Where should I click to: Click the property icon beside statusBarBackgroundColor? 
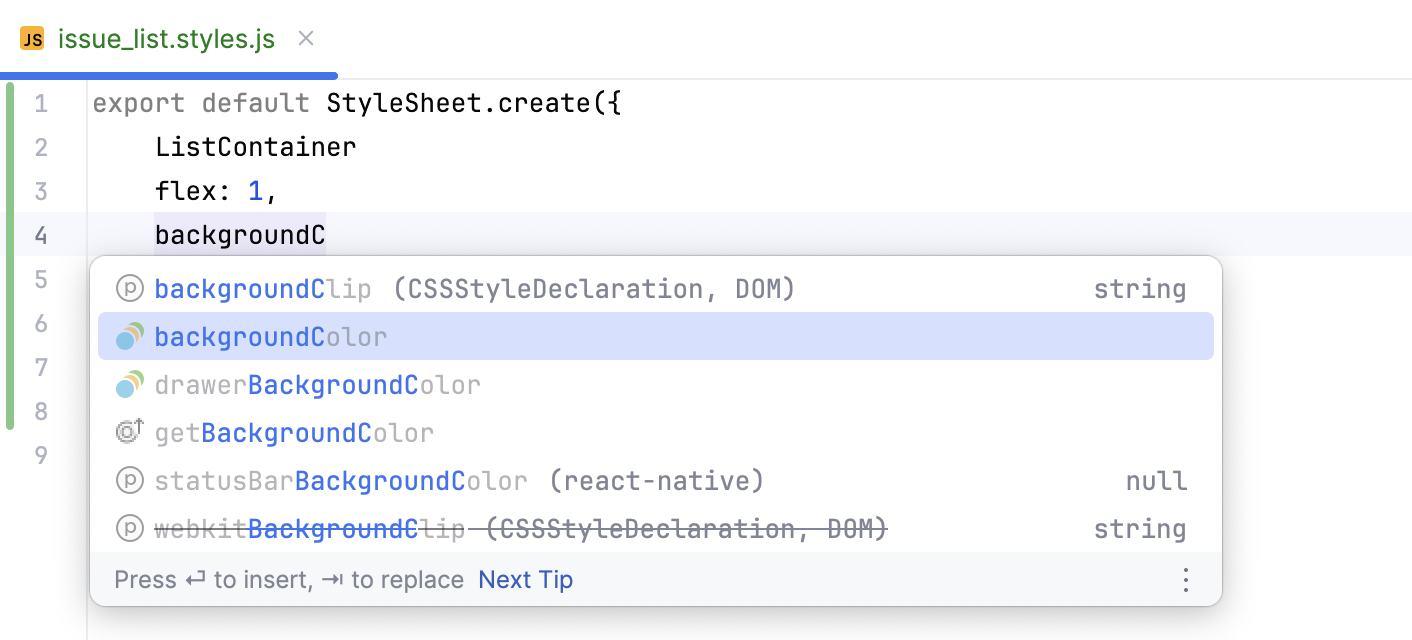tap(129, 480)
